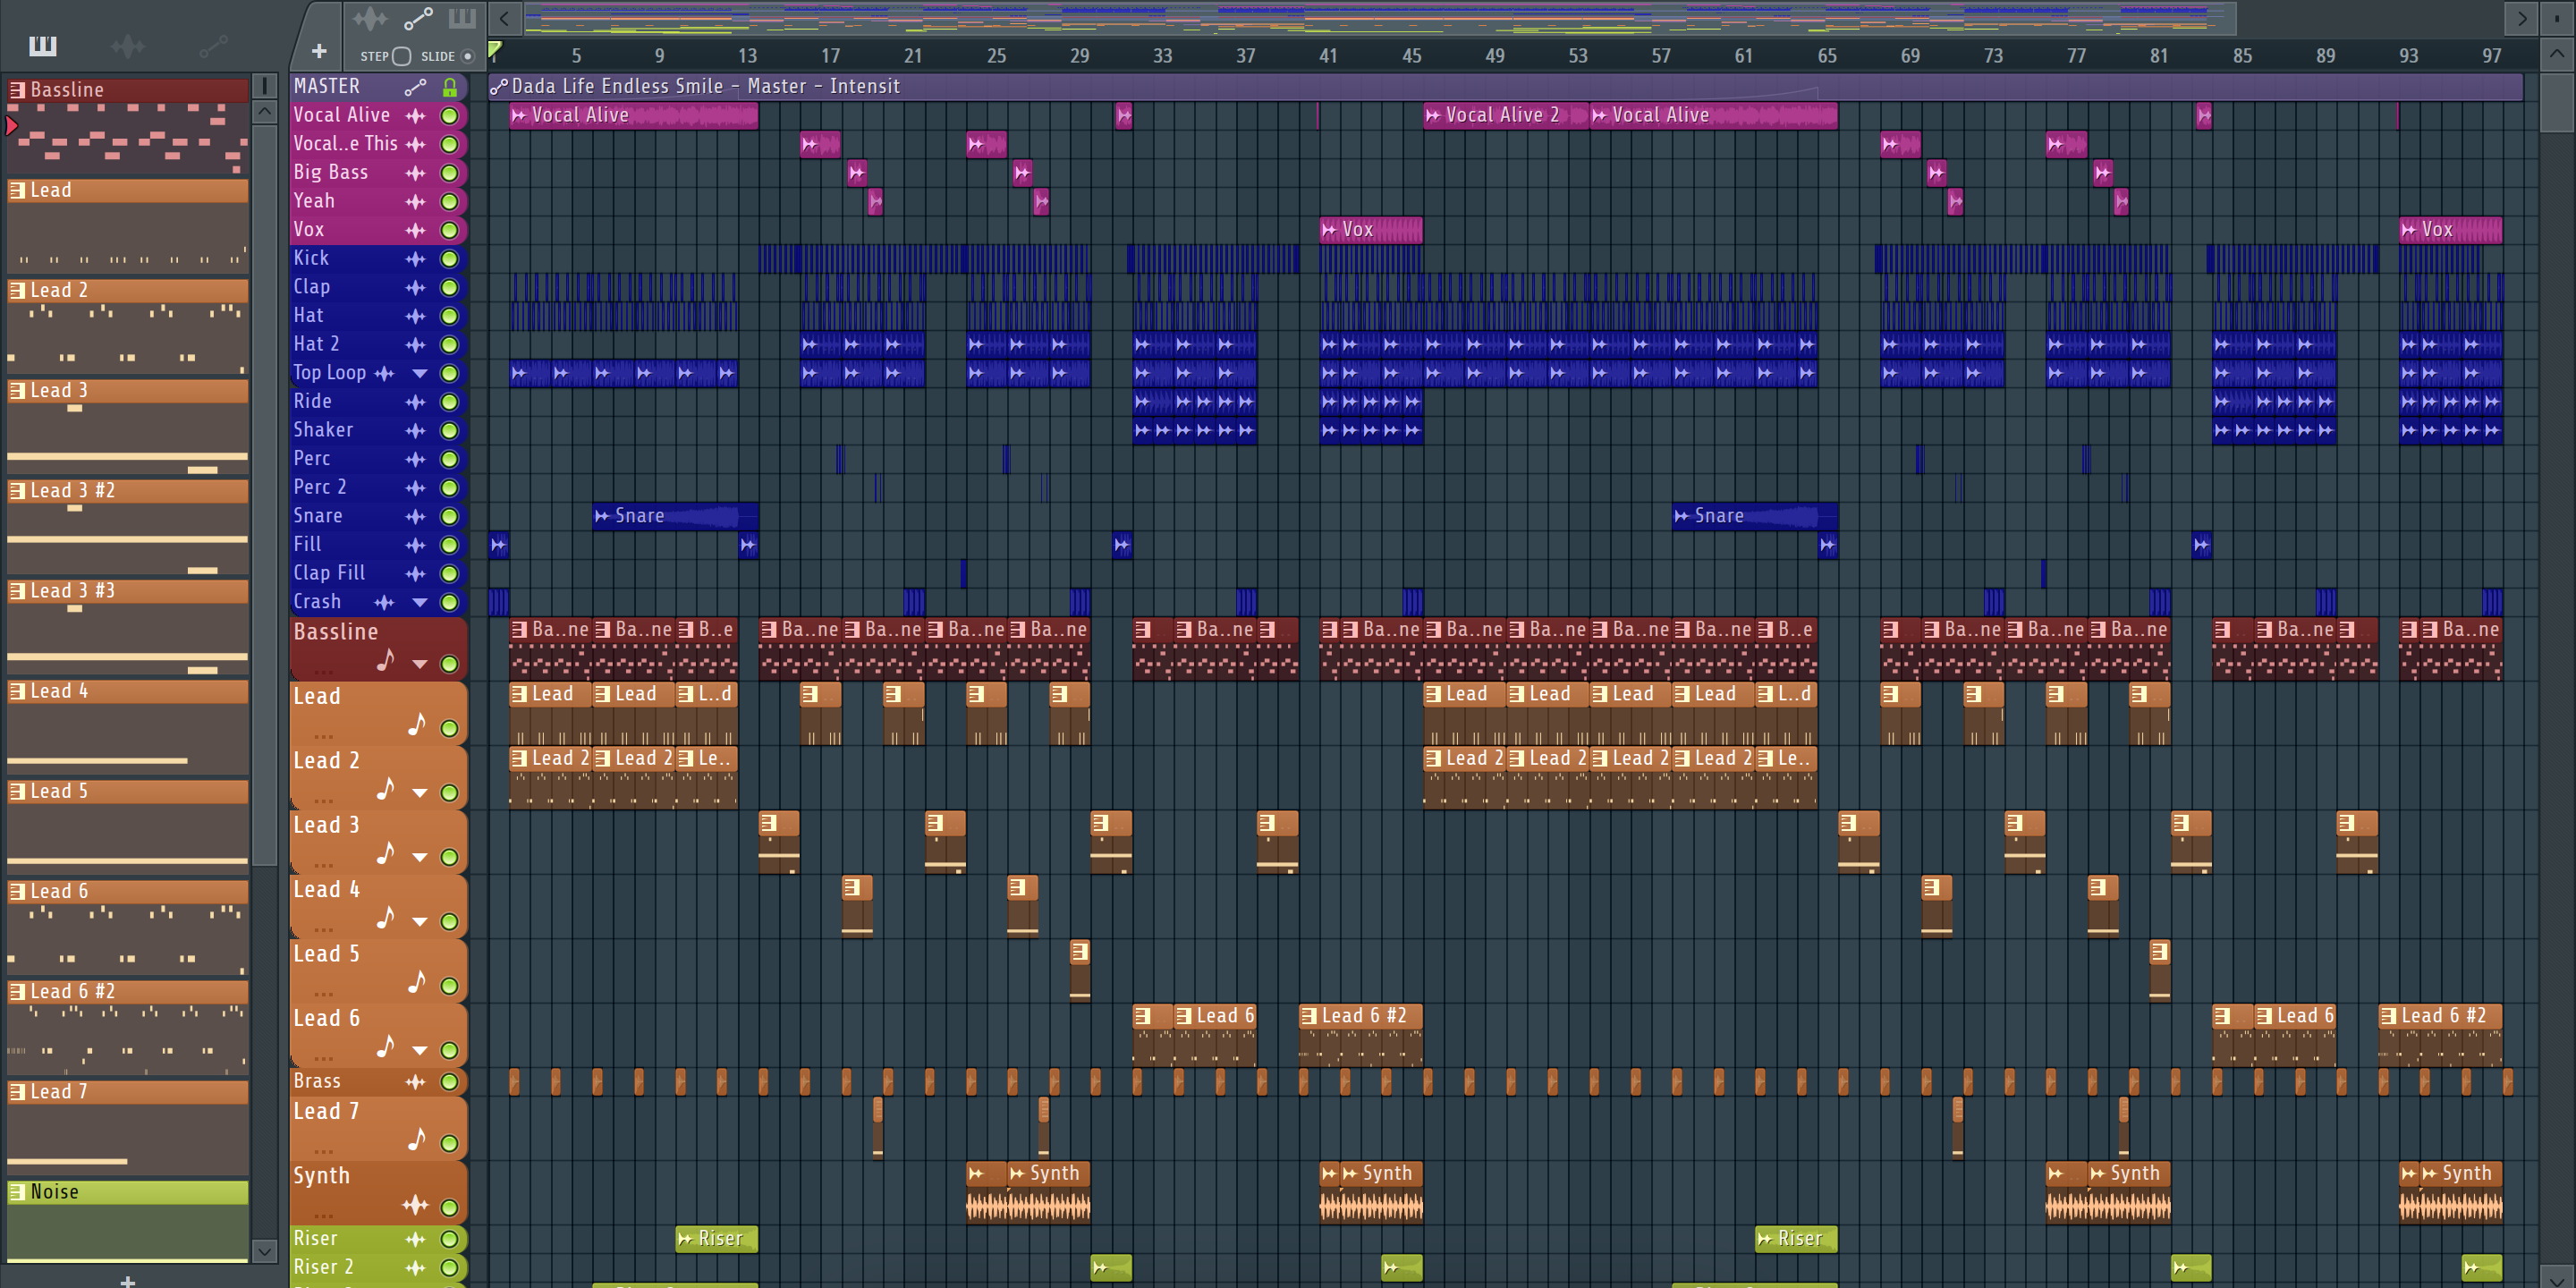
Task: Click the note icon on Lead 7 track
Action: pyautogui.click(x=417, y=1139)
